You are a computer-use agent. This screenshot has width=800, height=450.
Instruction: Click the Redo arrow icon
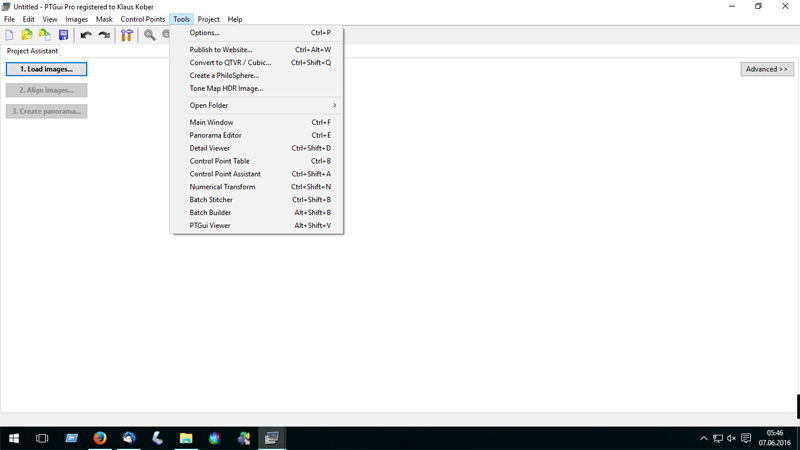pos(104,35)
